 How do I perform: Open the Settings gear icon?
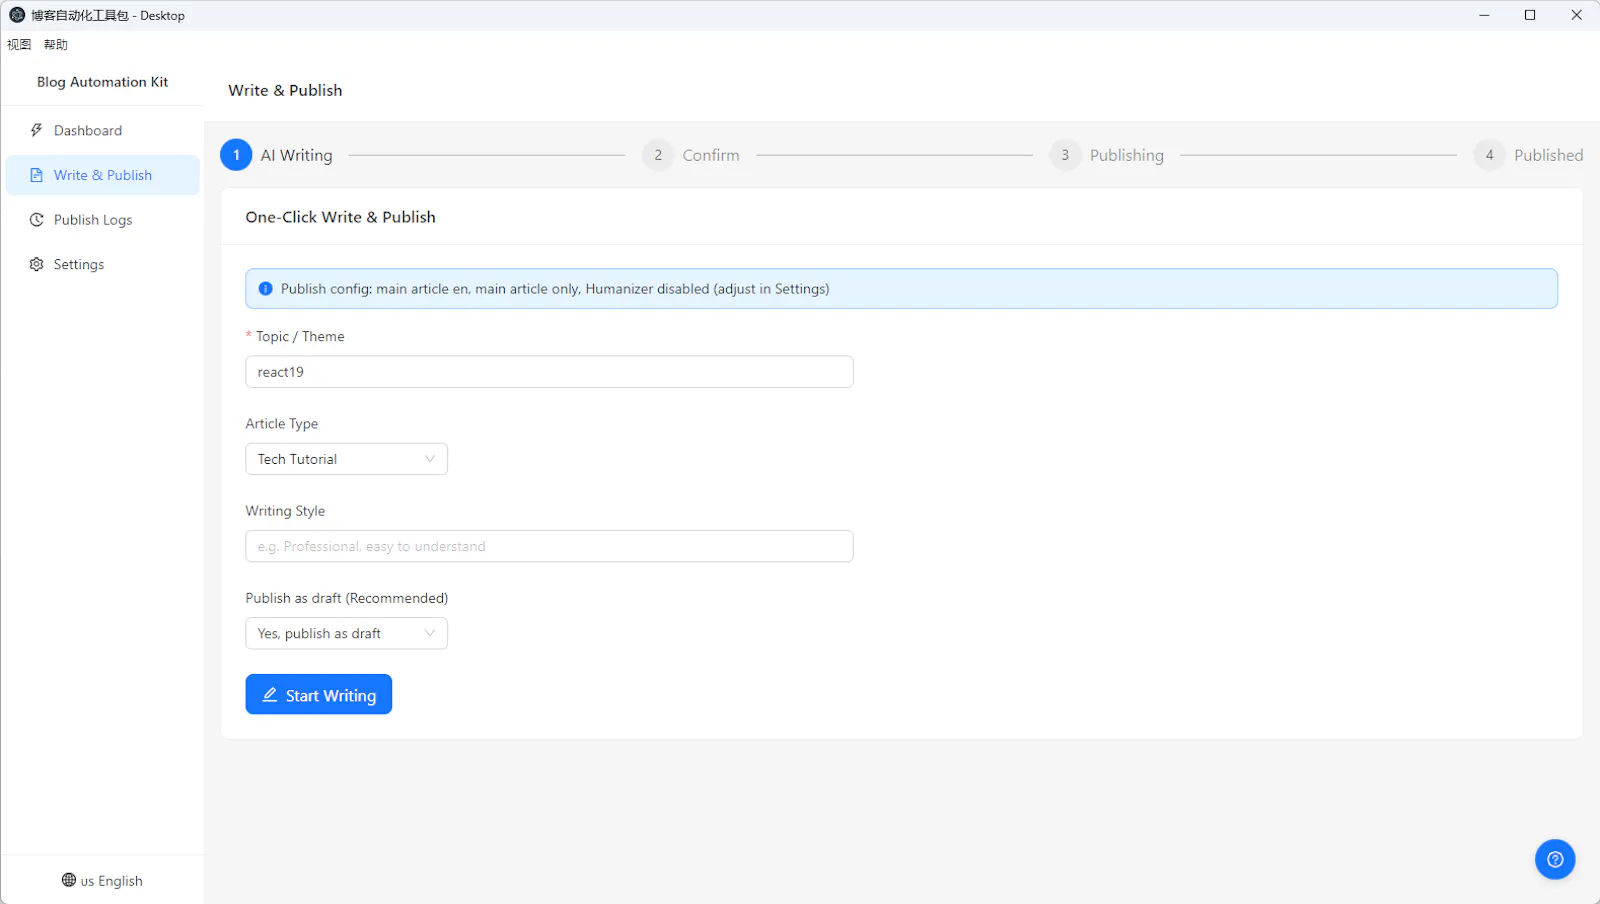37,264
